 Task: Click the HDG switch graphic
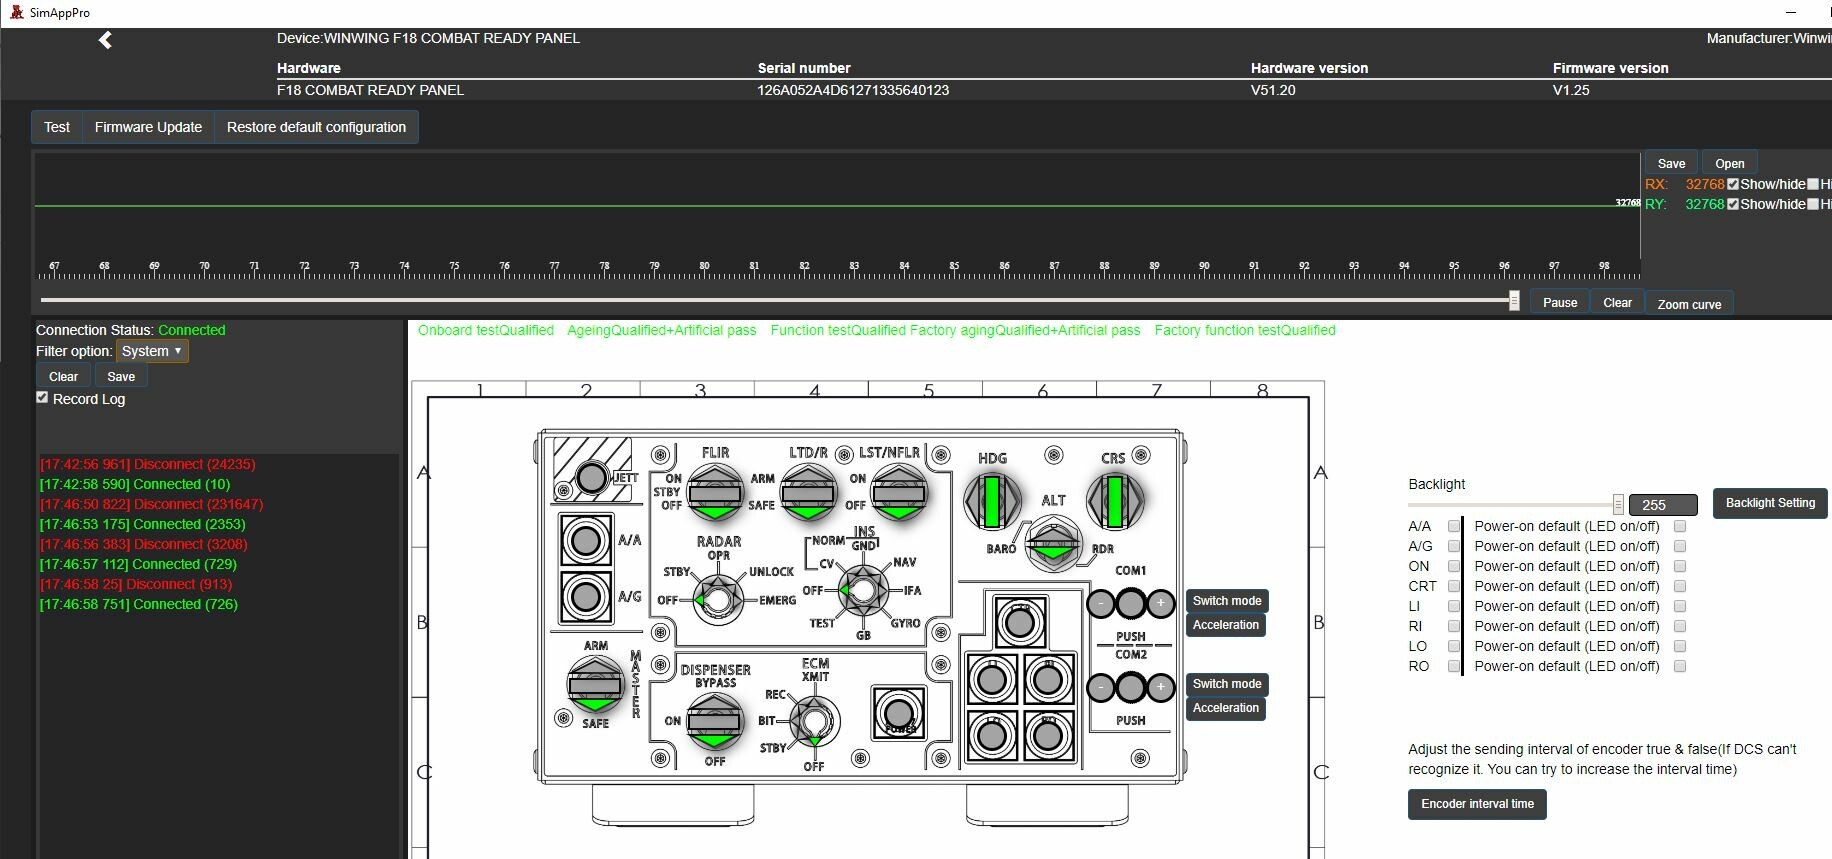tap(992, 501)
